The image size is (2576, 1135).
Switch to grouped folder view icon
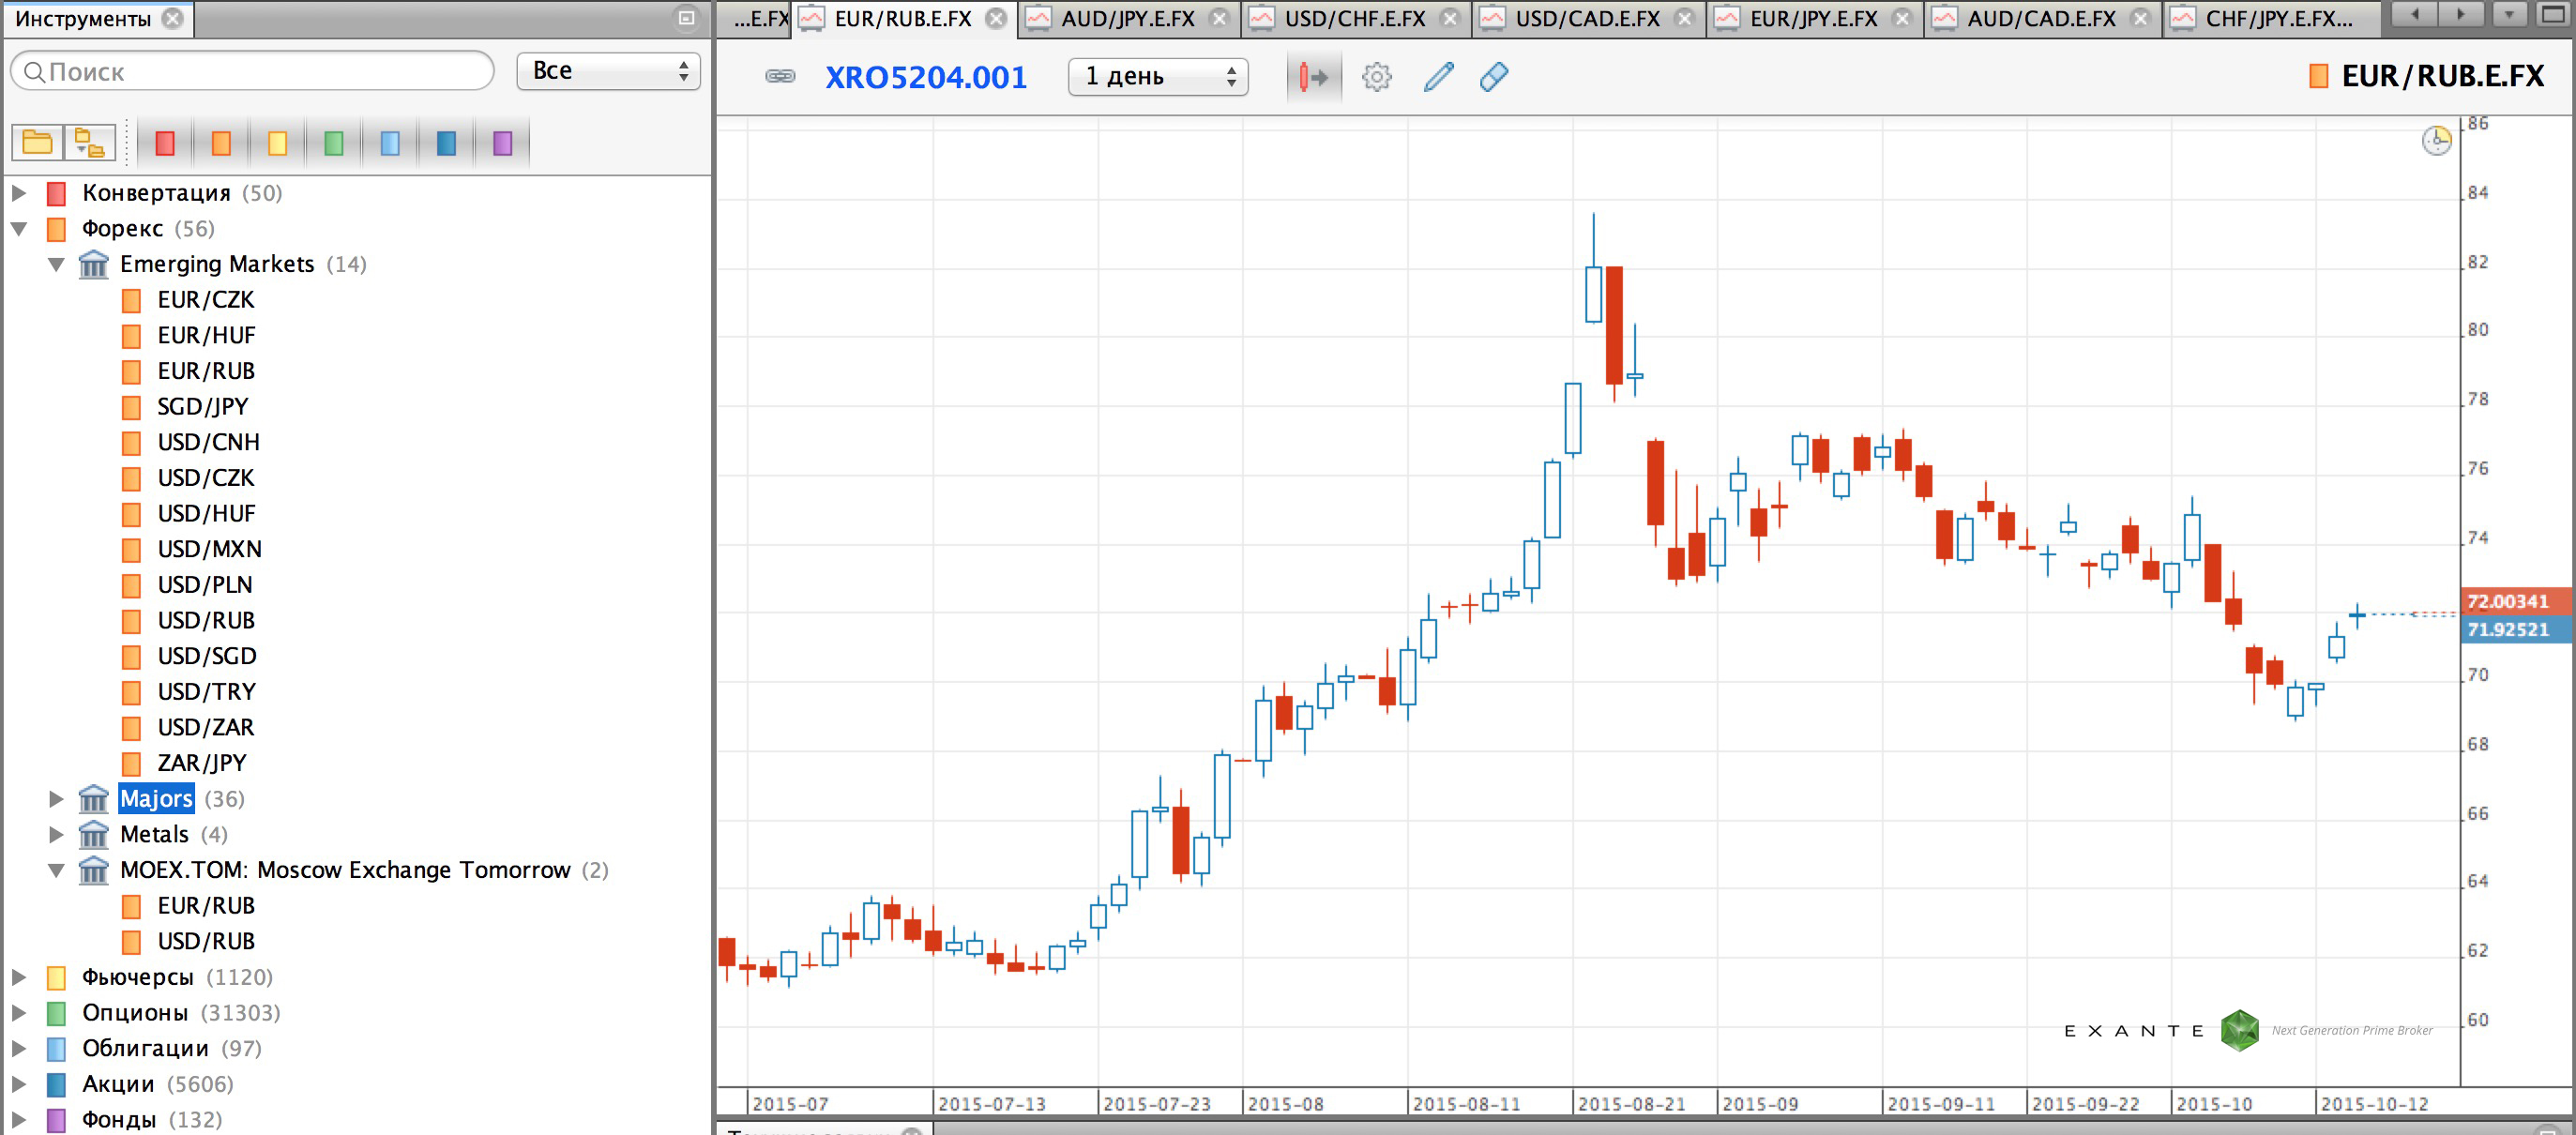click(89, 142)
